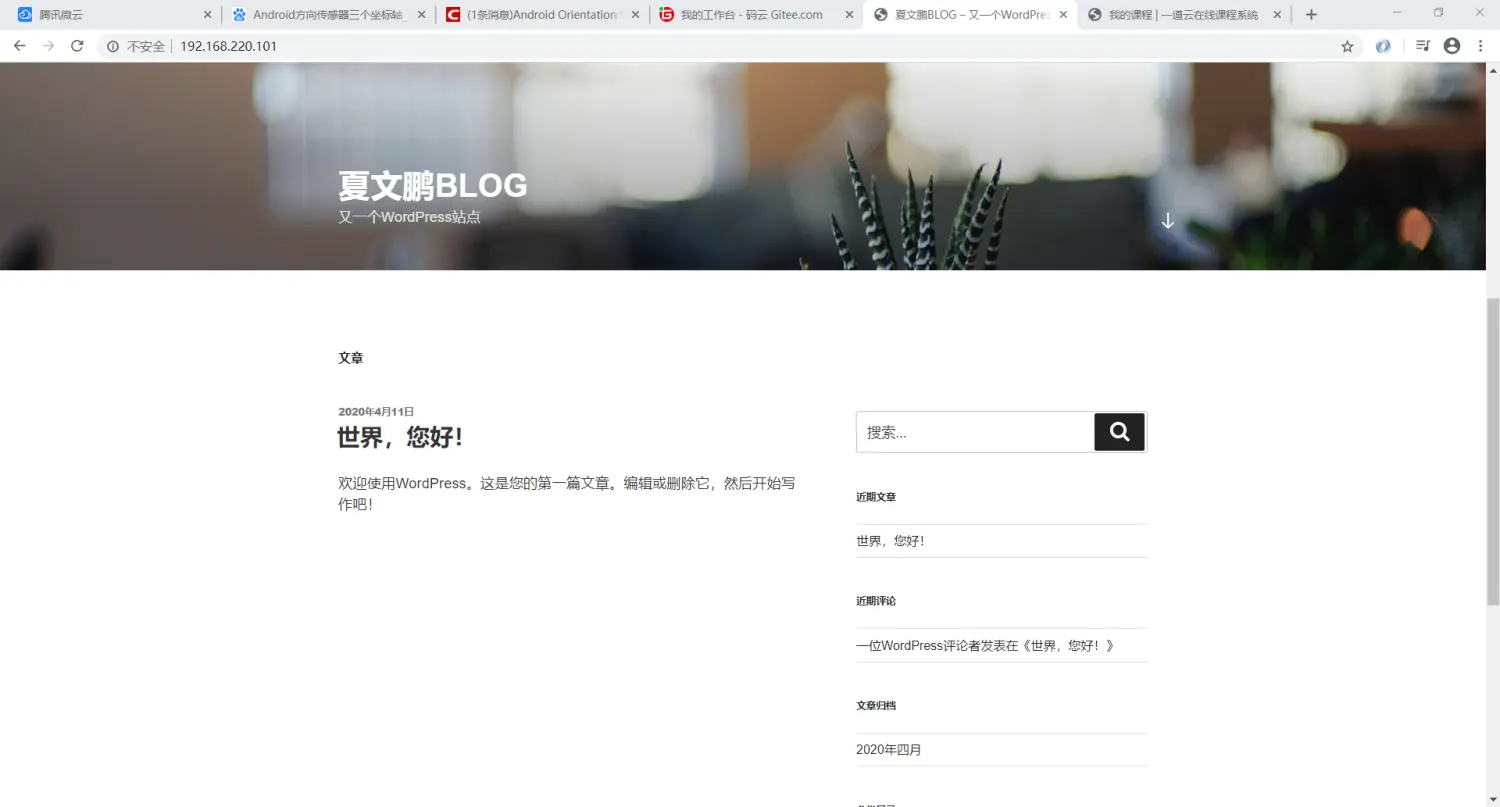This screenshot has height=807, width=1500.
Task: Click the 文章 section heading
Action: point(351,357)
